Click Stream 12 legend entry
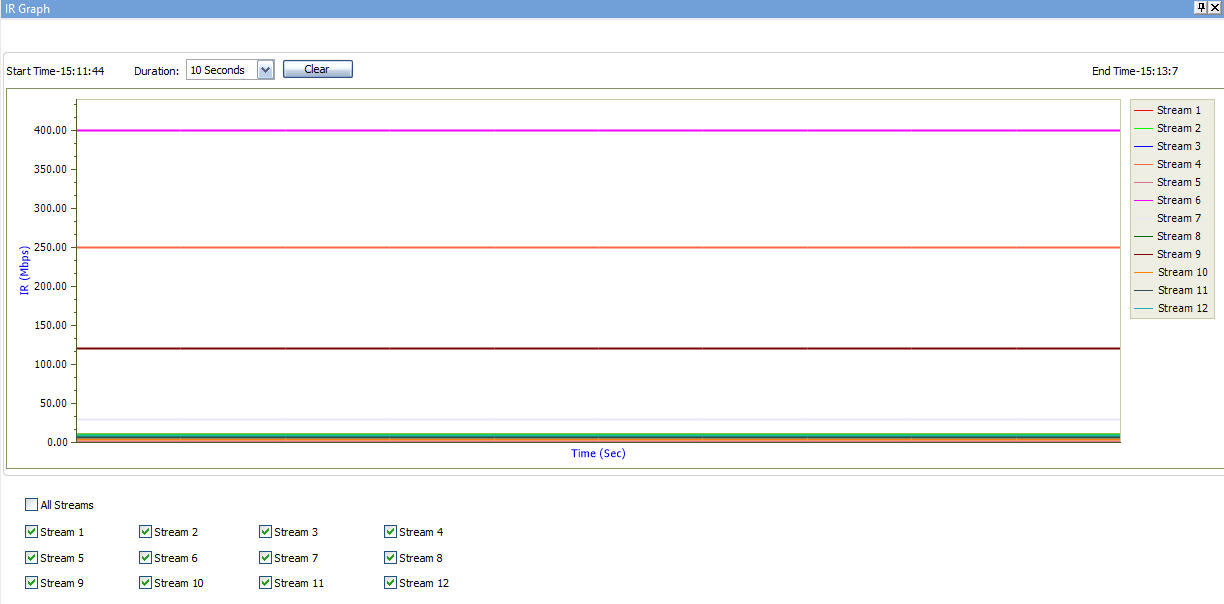This screenshot has width=1224, height=604. (1172, 308)
